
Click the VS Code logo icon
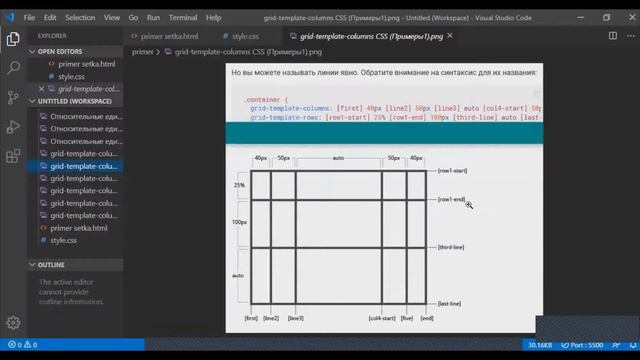10,17
